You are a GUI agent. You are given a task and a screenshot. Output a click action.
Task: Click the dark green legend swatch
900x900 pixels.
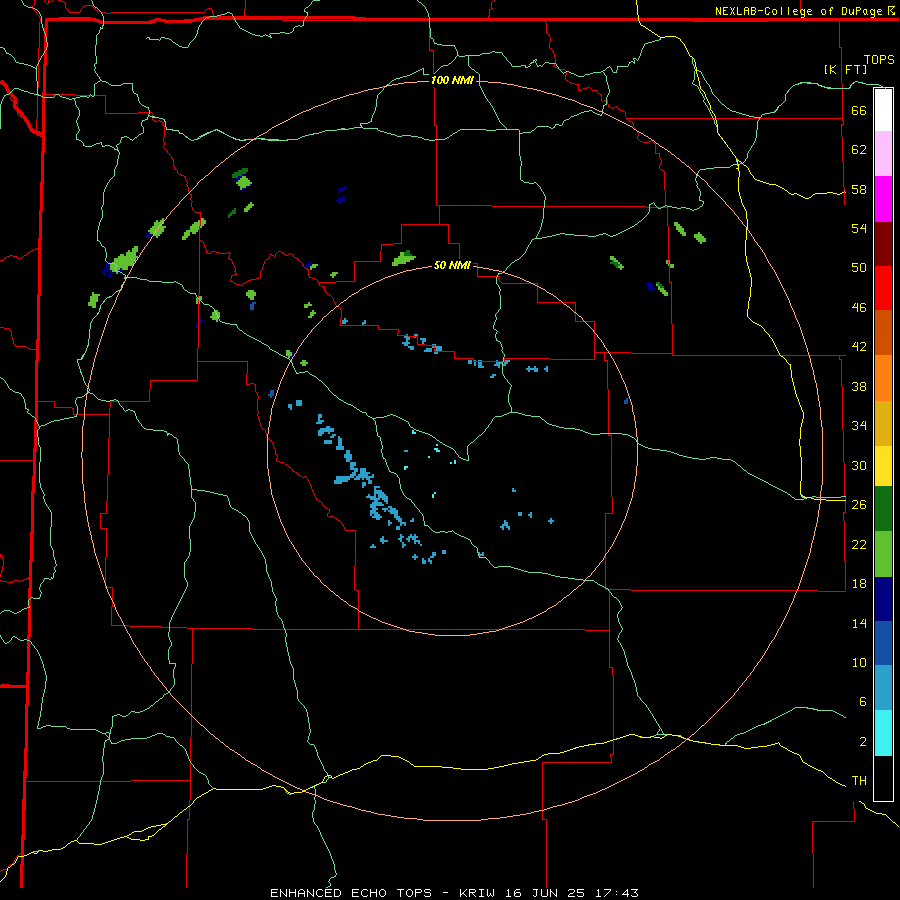[x=883, y=509]
